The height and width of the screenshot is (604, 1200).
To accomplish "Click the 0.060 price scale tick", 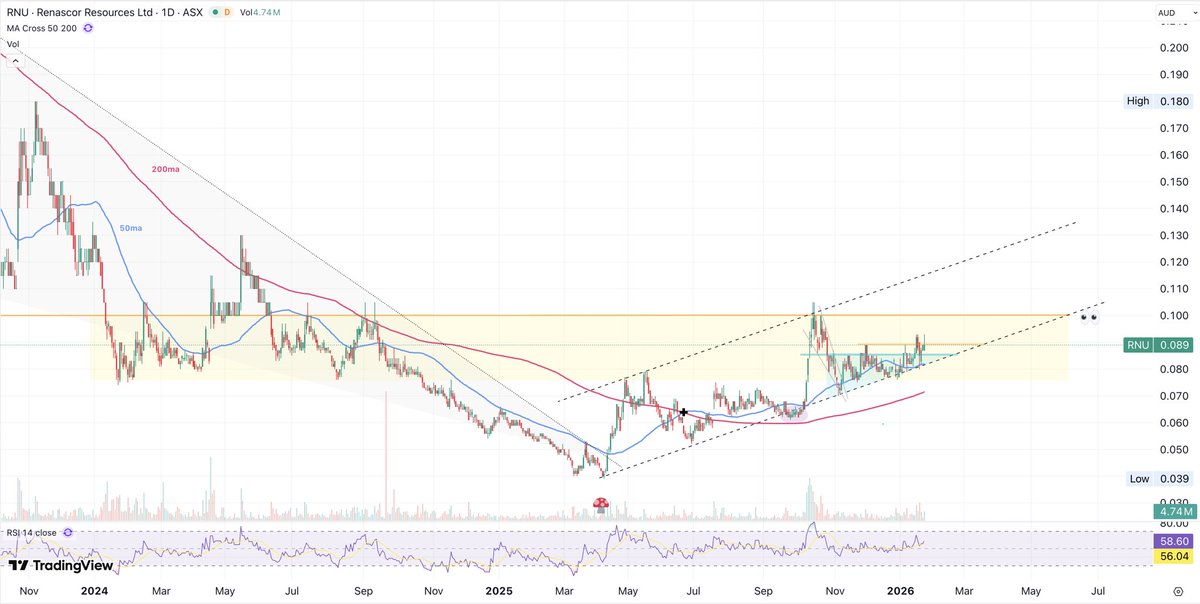I will 1174,423.
